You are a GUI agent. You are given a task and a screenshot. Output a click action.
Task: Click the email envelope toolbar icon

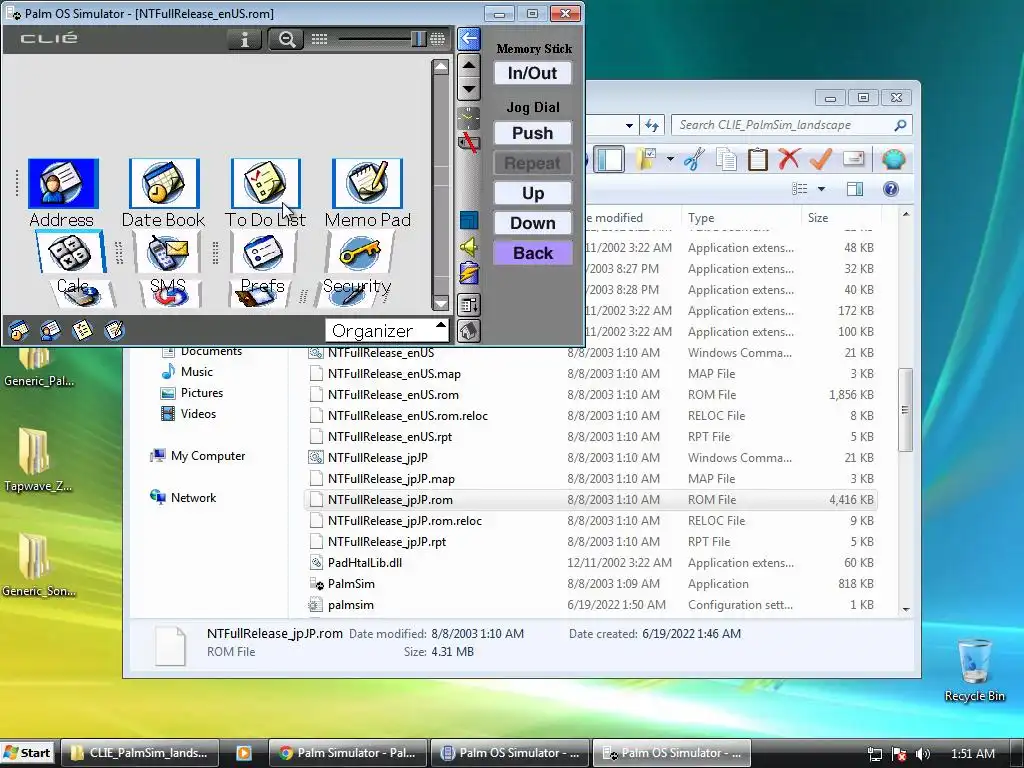tap(854, 159)
